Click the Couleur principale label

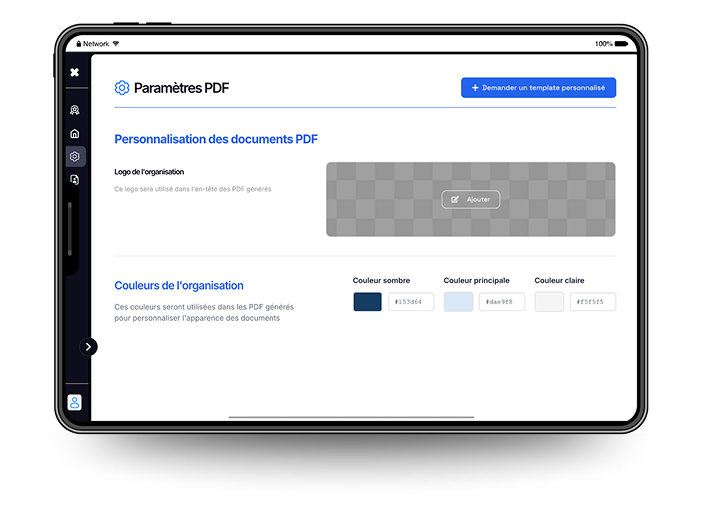click(476, 281)
